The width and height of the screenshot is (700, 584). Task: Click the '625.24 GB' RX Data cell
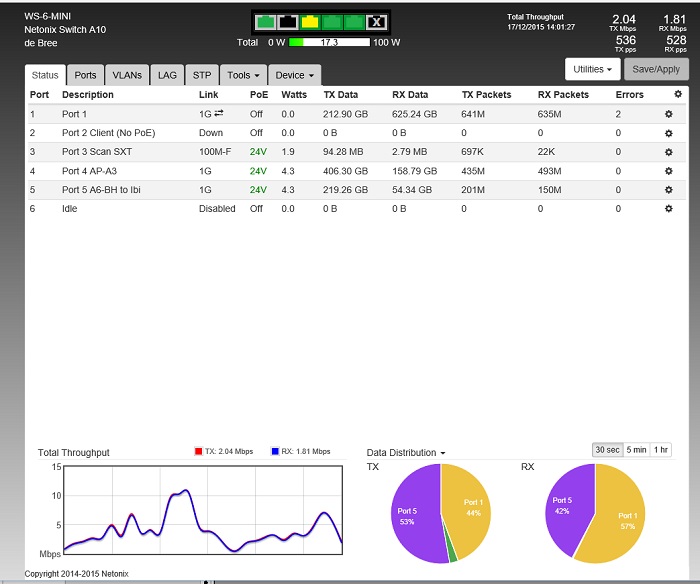414,114
